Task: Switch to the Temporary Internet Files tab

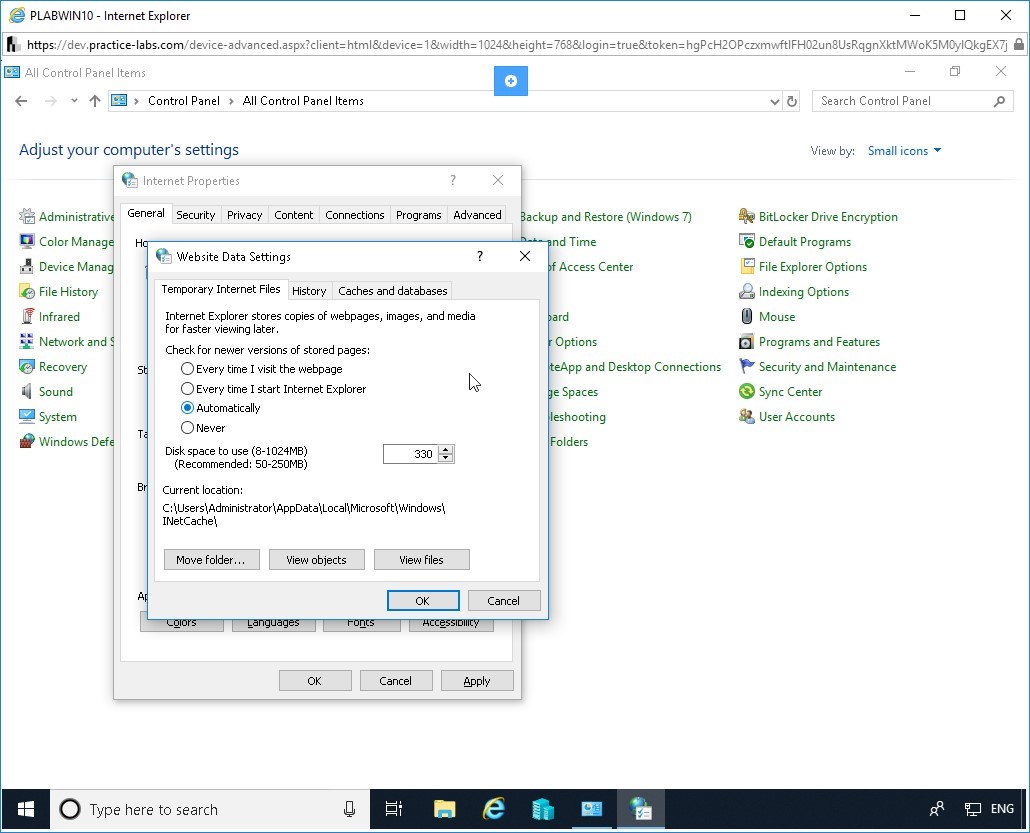Action: (x=221, y=289)
